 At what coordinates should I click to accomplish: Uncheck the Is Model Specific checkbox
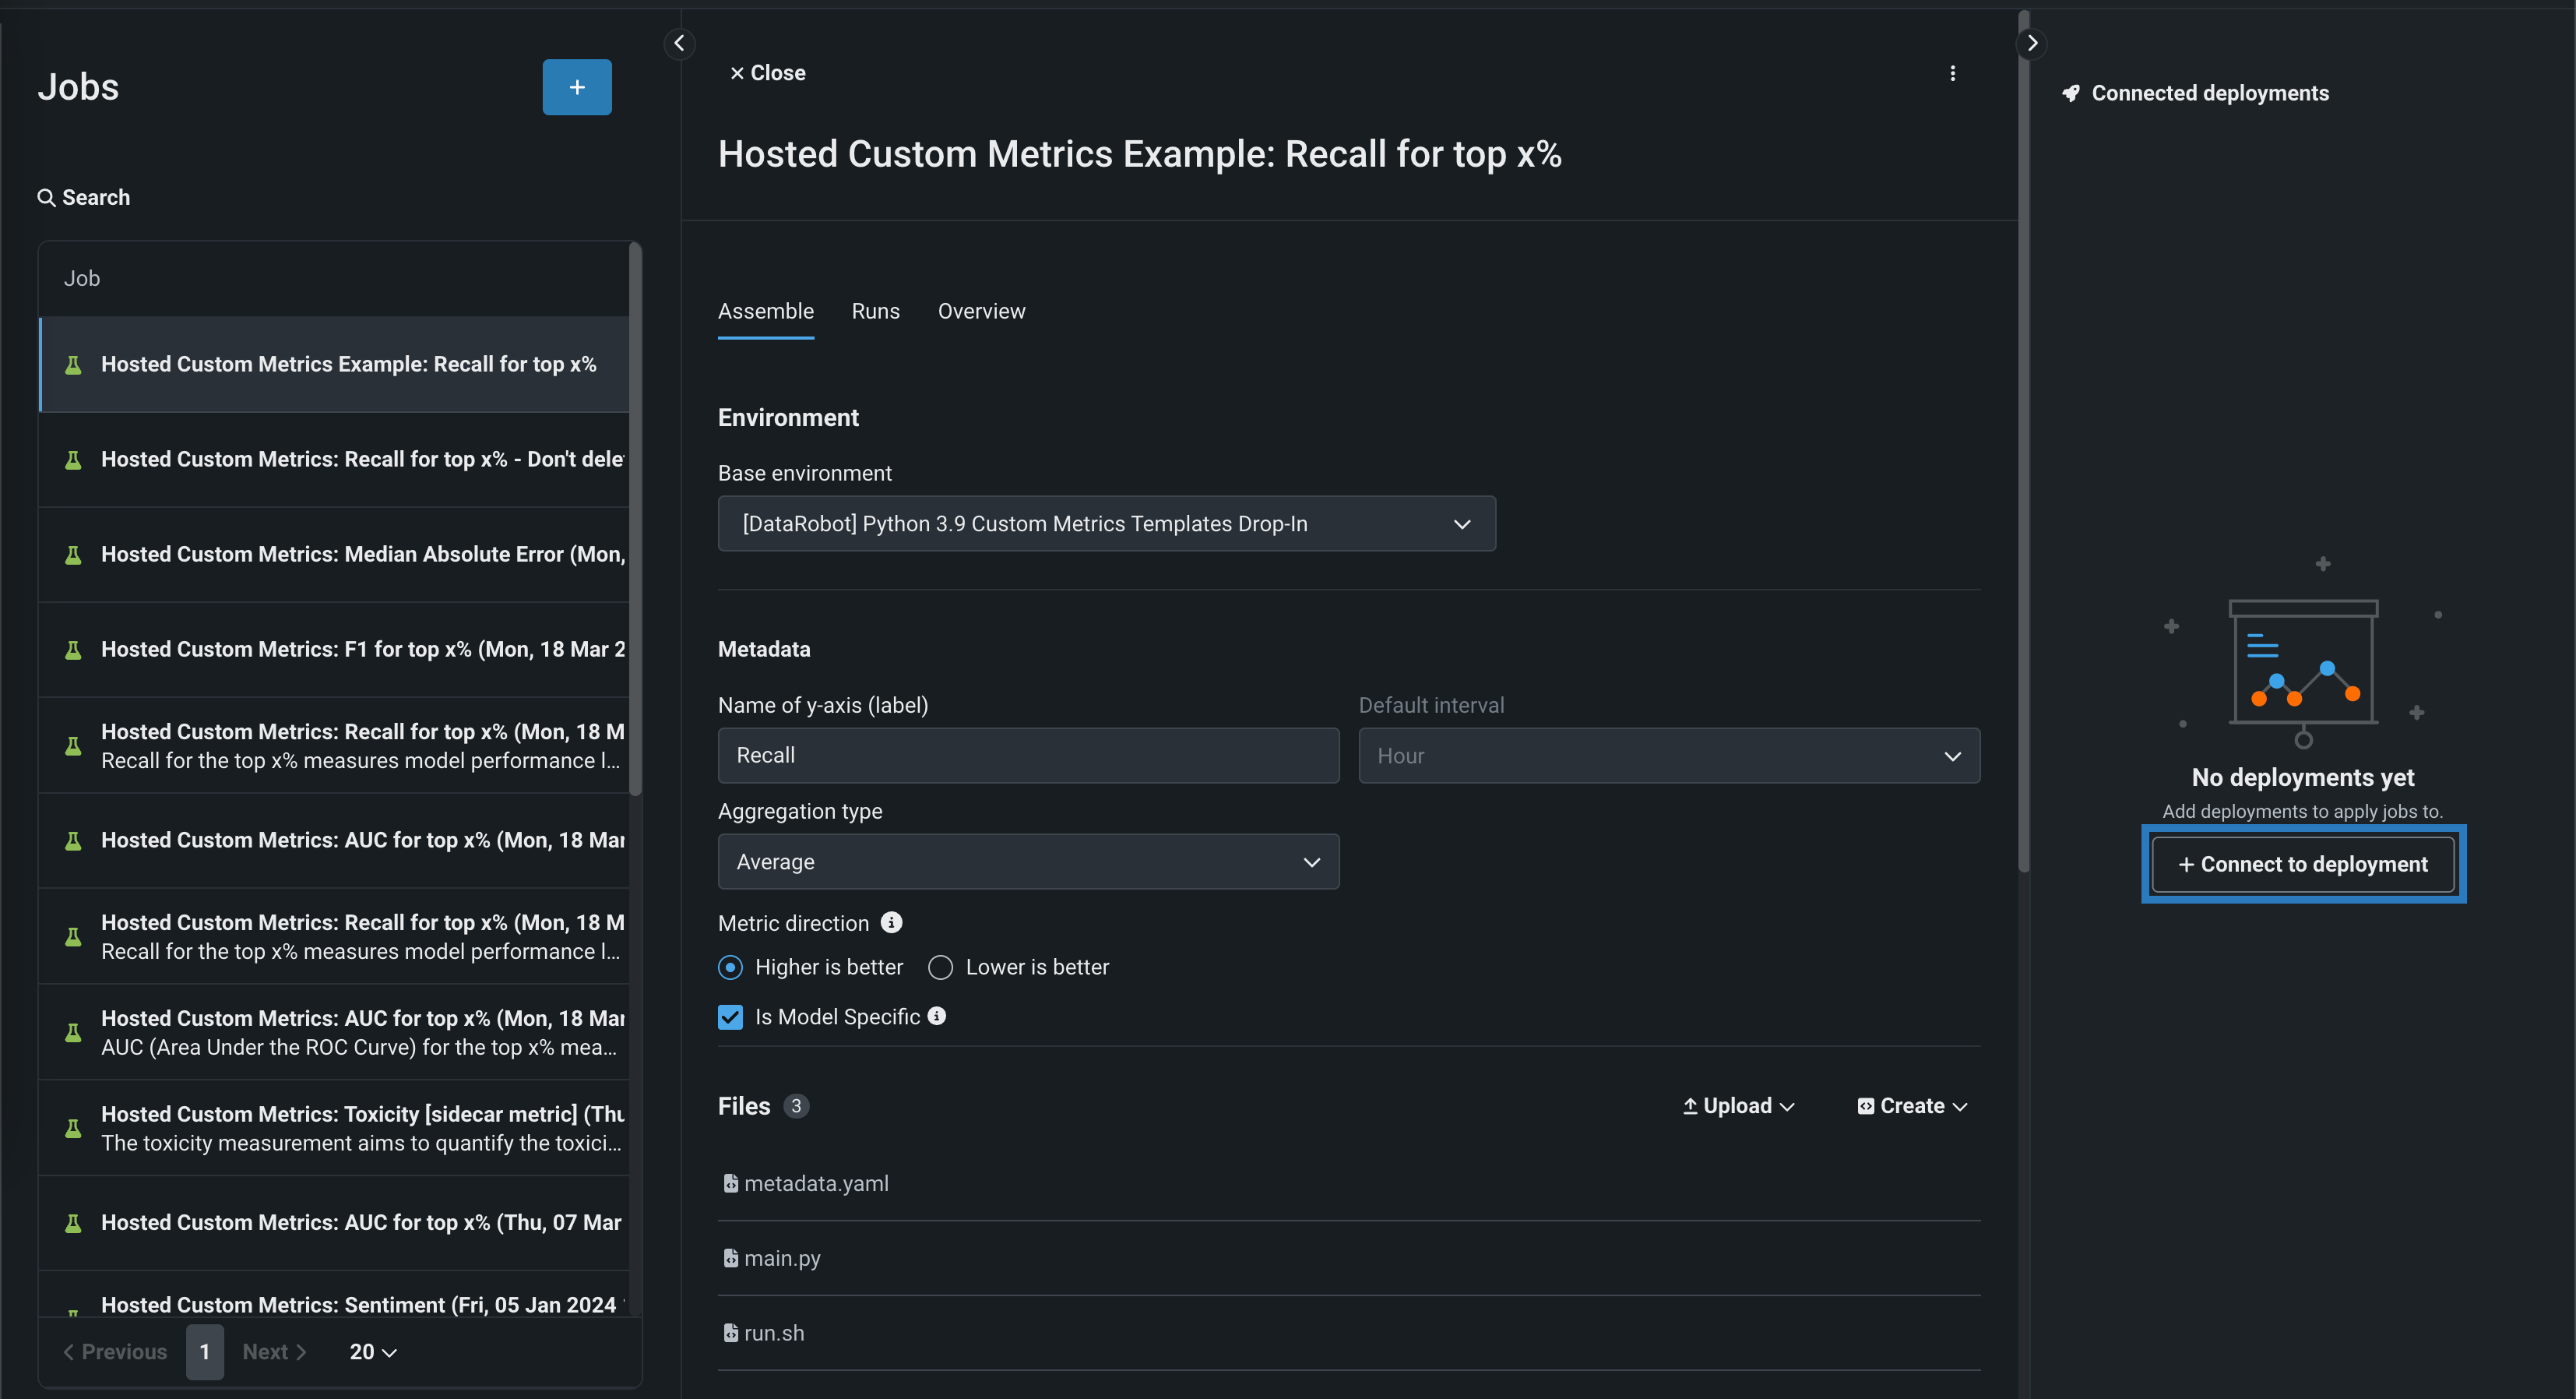point(730,1017)
